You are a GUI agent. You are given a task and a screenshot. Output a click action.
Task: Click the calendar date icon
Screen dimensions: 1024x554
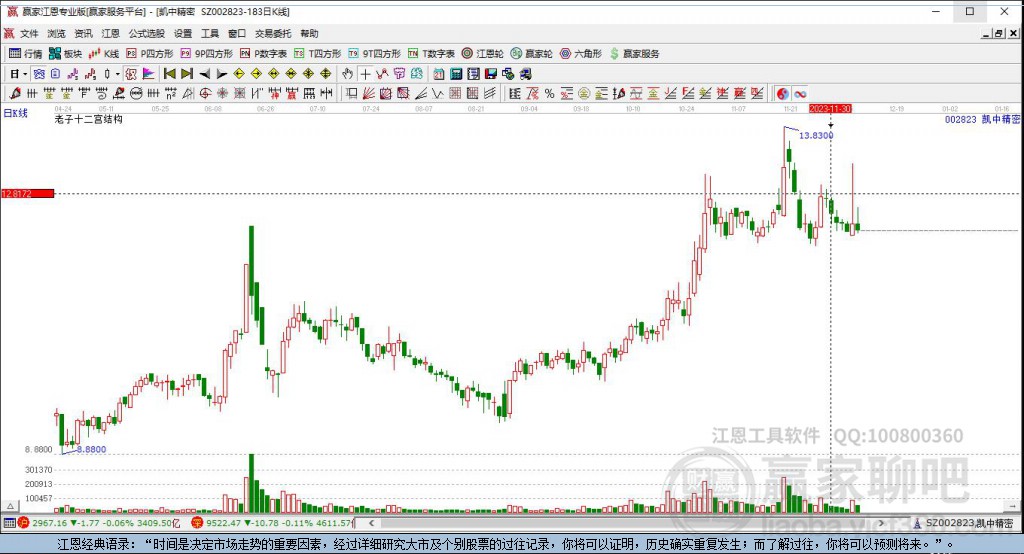tap(439, 74)
